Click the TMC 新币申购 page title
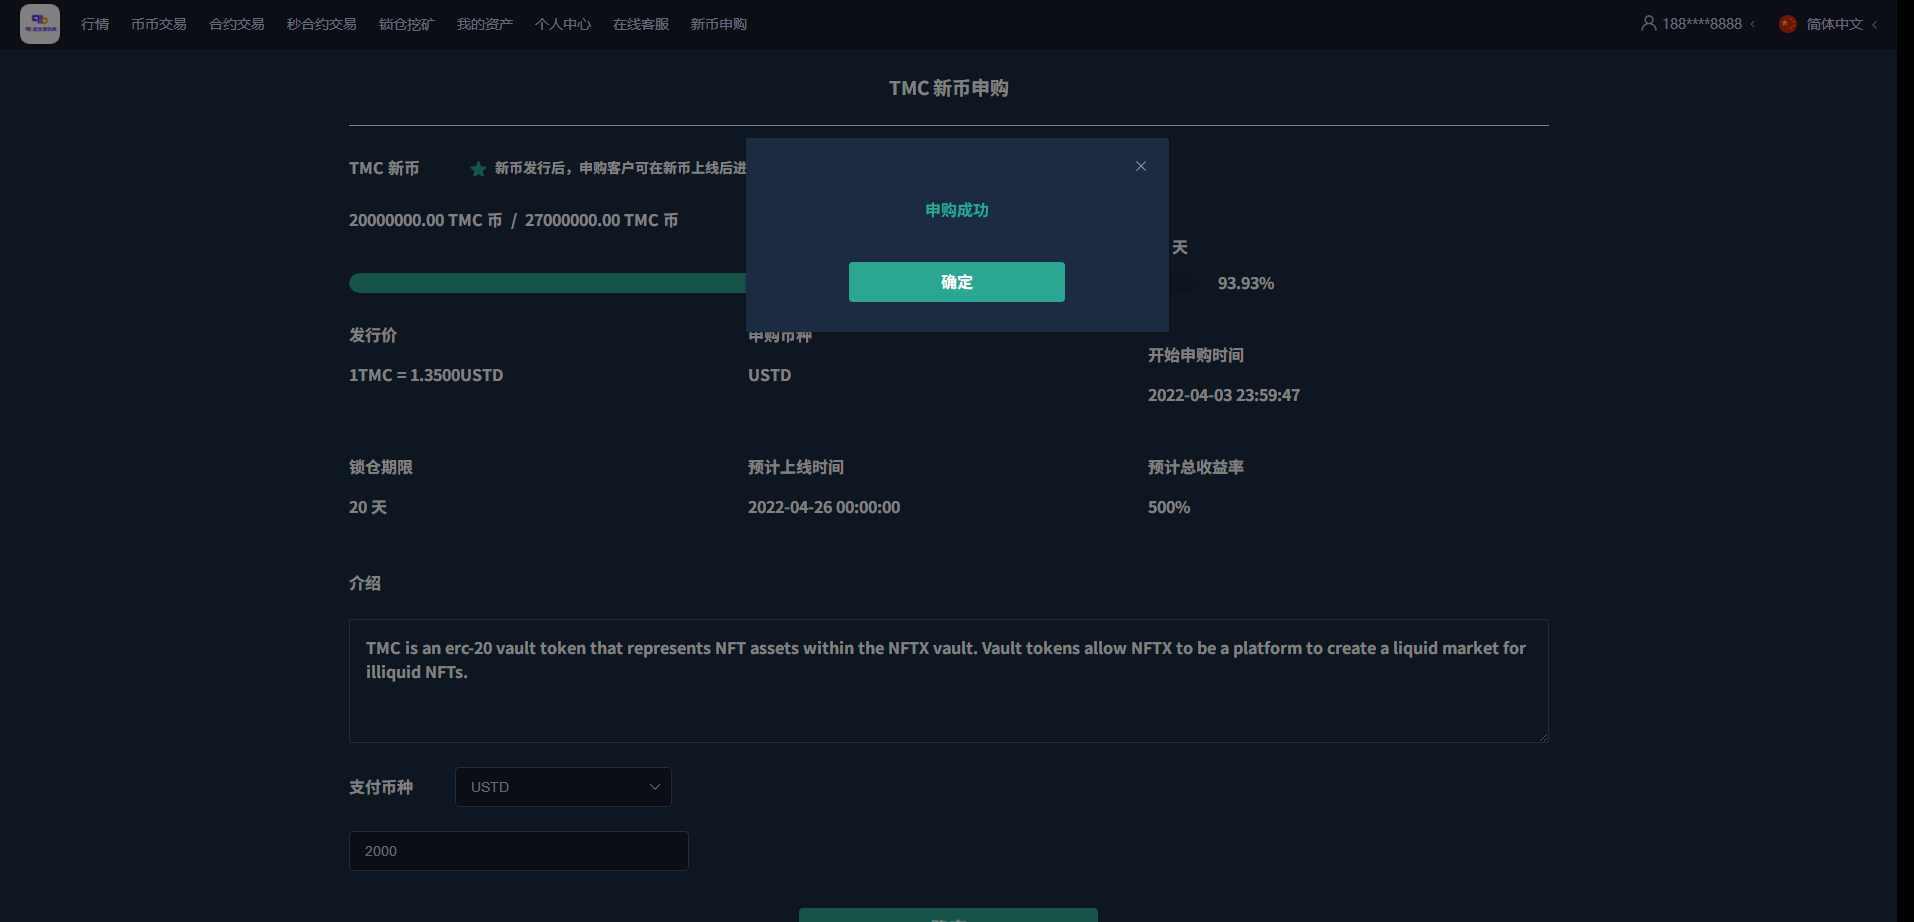 949,88
